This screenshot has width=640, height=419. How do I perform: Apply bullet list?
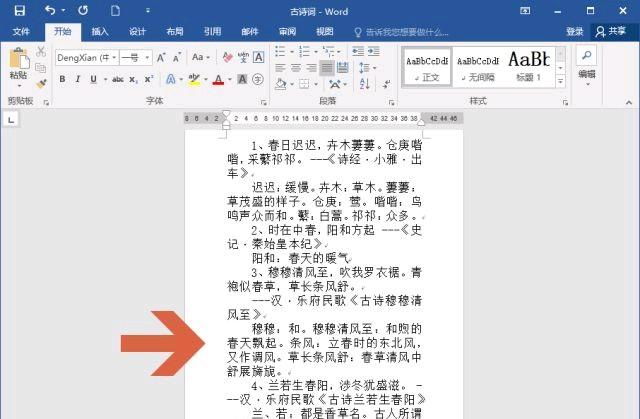coord(280,51)
